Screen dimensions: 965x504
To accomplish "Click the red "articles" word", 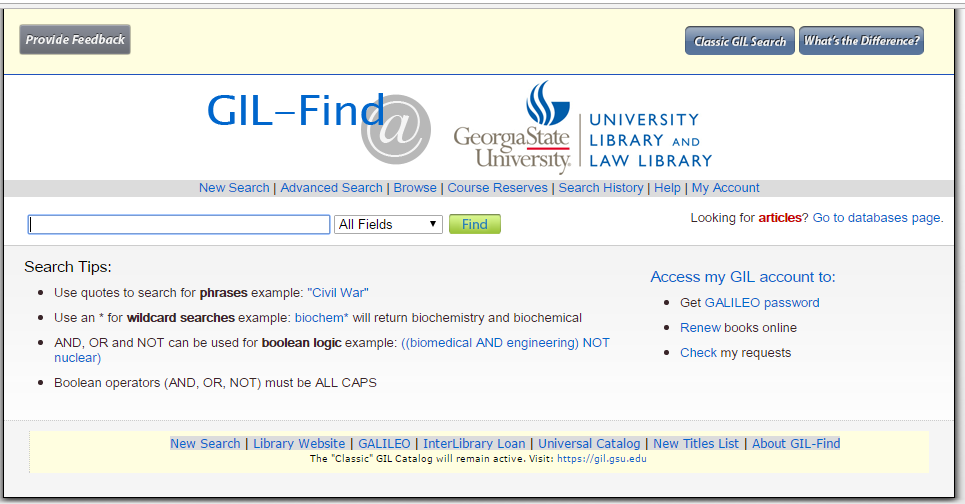I will coord(780,218).
